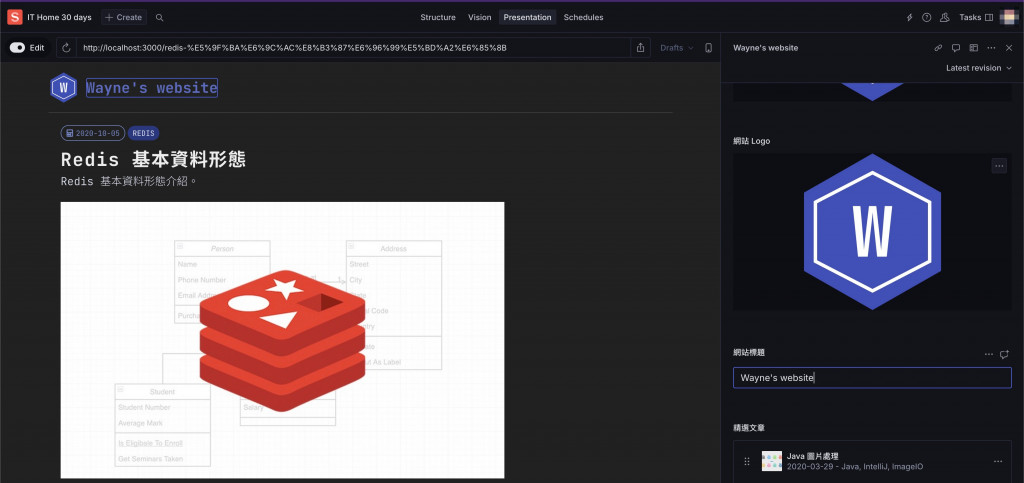Add comment to 網站標題 field
Viewport: 1024px width, 483px height.
[1004, 354]
